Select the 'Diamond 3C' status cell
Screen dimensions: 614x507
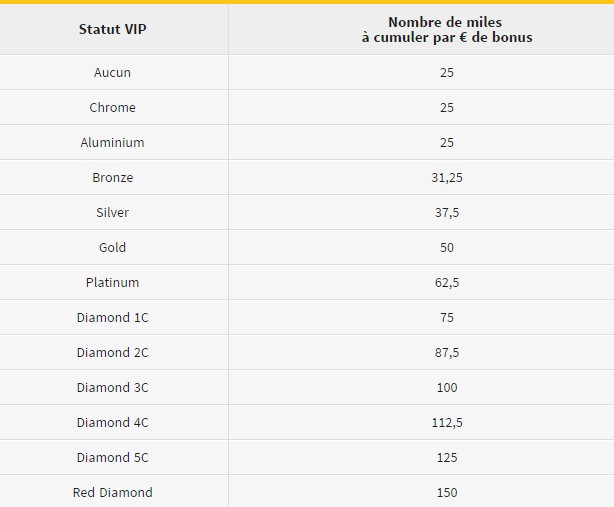click(112, 388)
